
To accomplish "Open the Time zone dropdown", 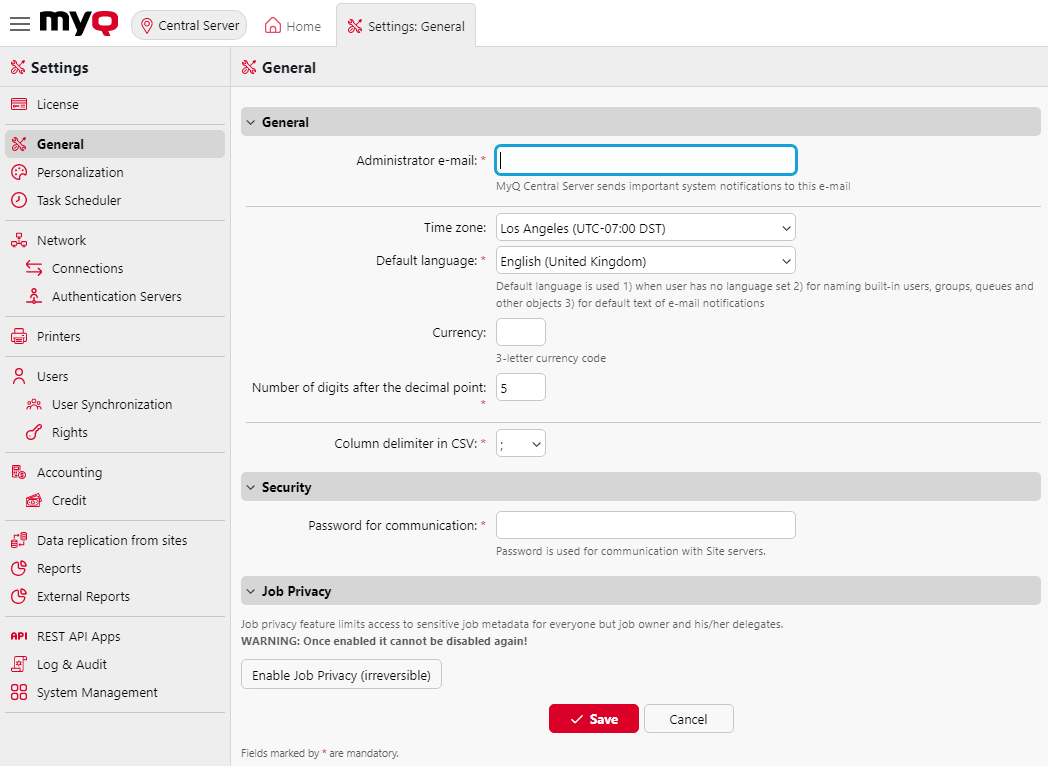I will click(645, 227).
